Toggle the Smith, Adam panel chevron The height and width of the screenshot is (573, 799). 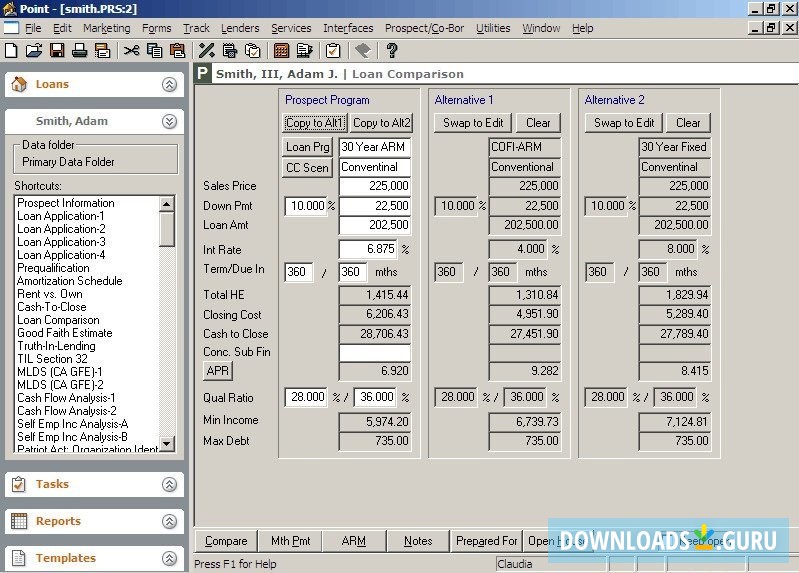coord(169,122)
